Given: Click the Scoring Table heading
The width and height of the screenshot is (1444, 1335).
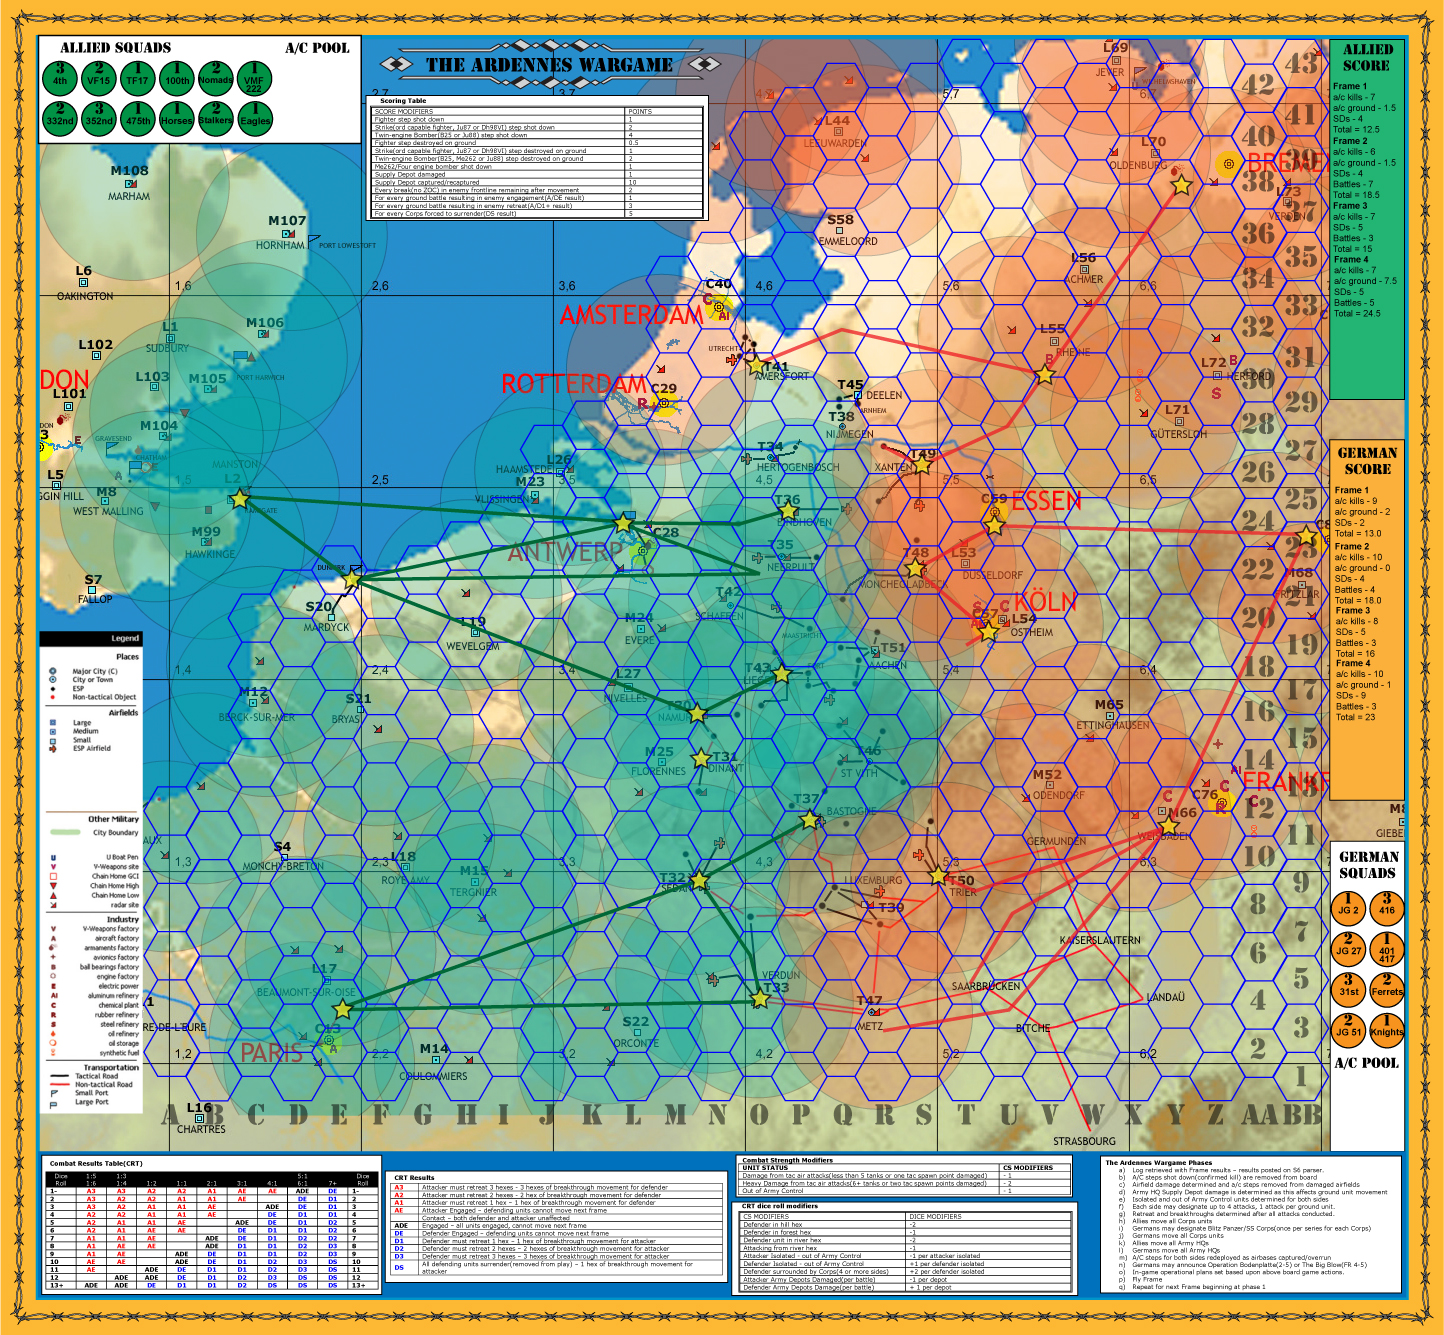Looking at the screenshot, I should coord(403,101).
